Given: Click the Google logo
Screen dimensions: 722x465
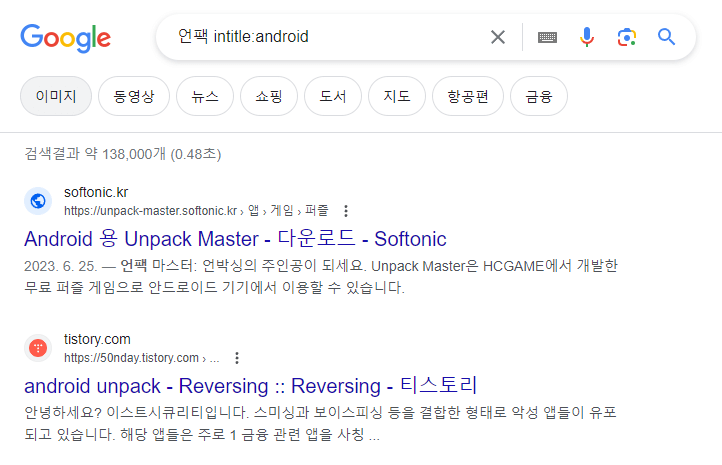Looking at the screenshot, I should tap(65, 38).
